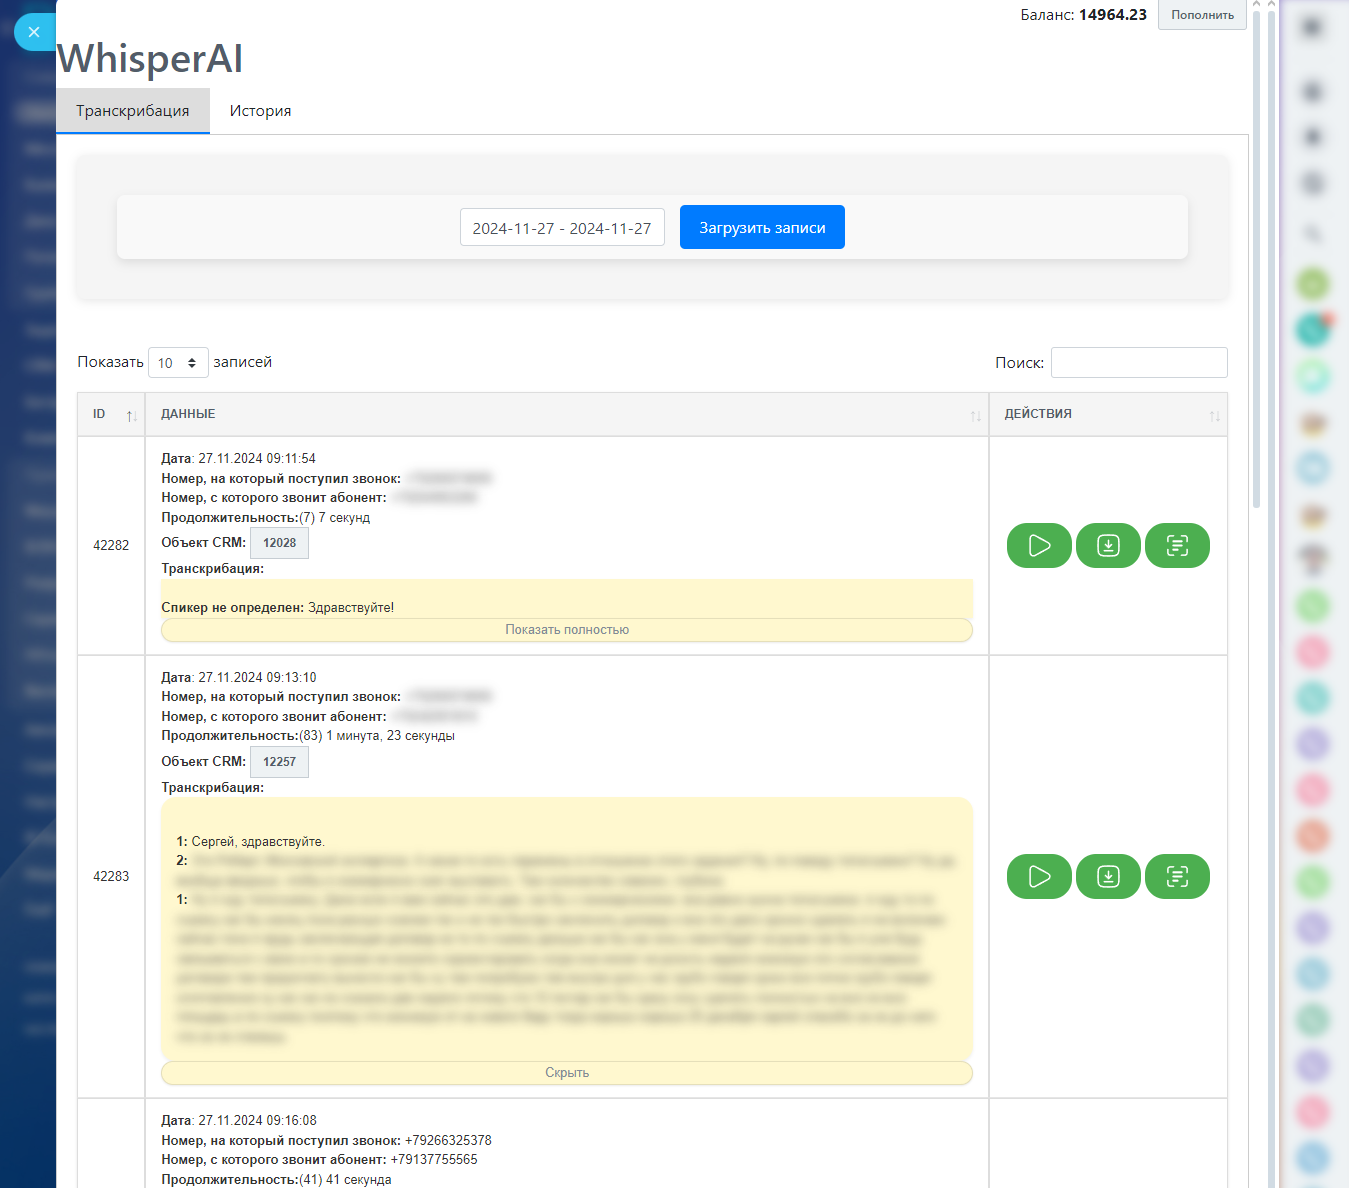Select the caller number +79137755565
This screenshot has height=1188, width=1349.
pyautogui.click(x=434, y=1160)
